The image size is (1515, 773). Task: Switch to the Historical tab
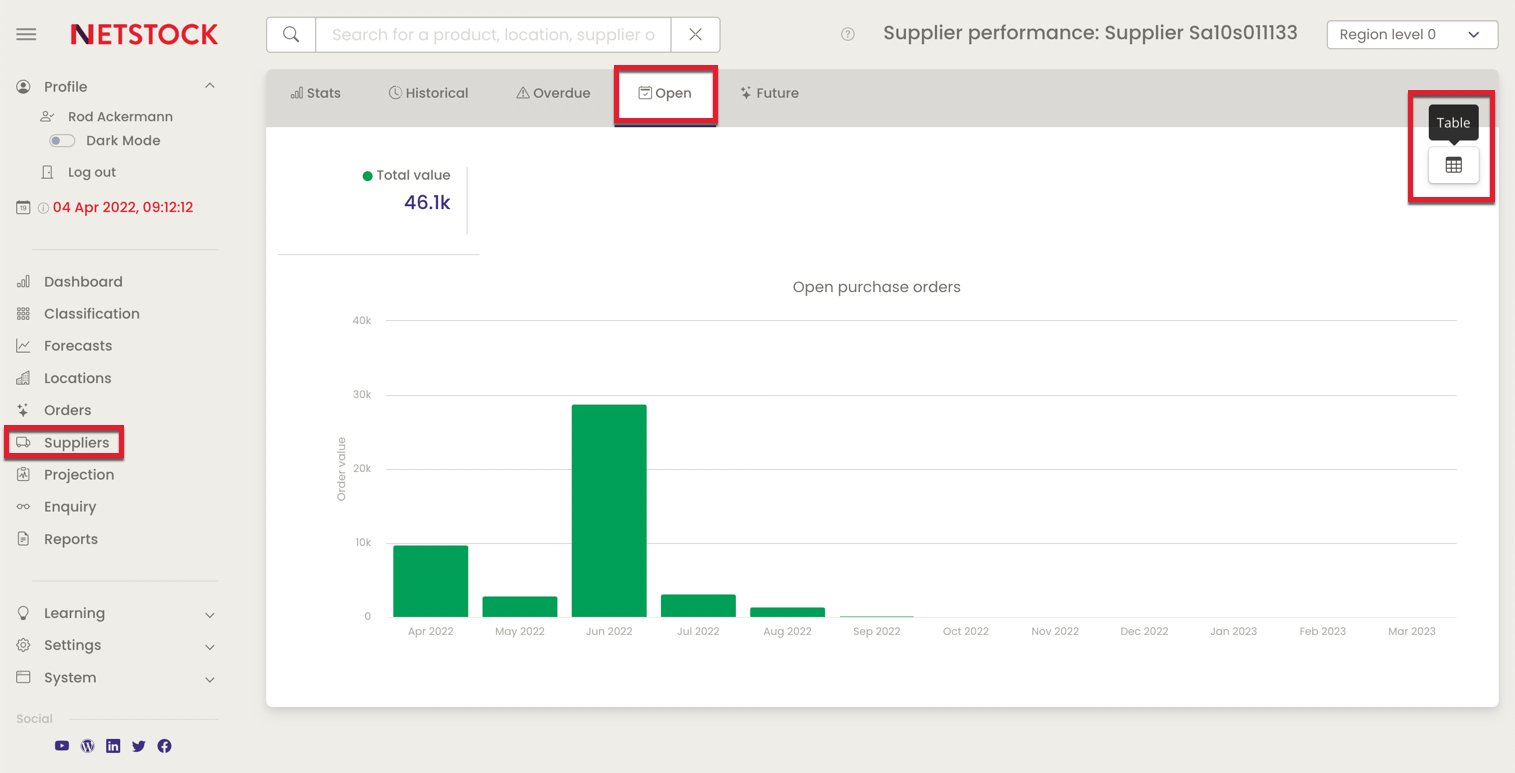point(428,93)
